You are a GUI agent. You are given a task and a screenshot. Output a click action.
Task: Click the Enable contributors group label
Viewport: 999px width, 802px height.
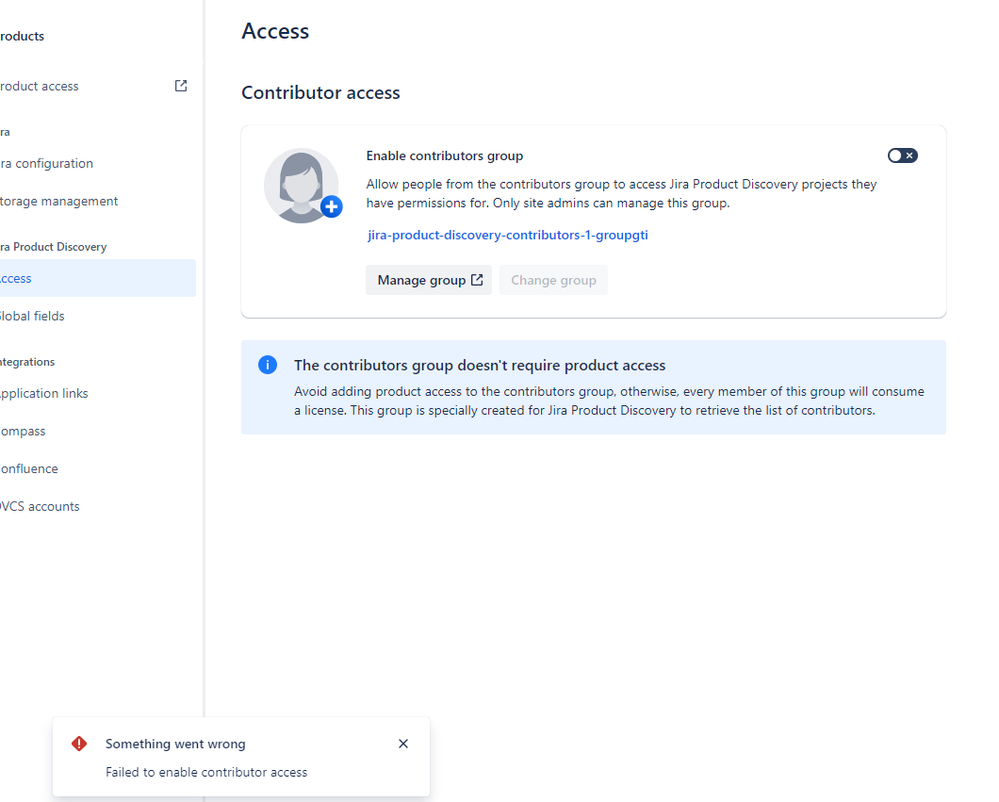[x=445, y=156]
